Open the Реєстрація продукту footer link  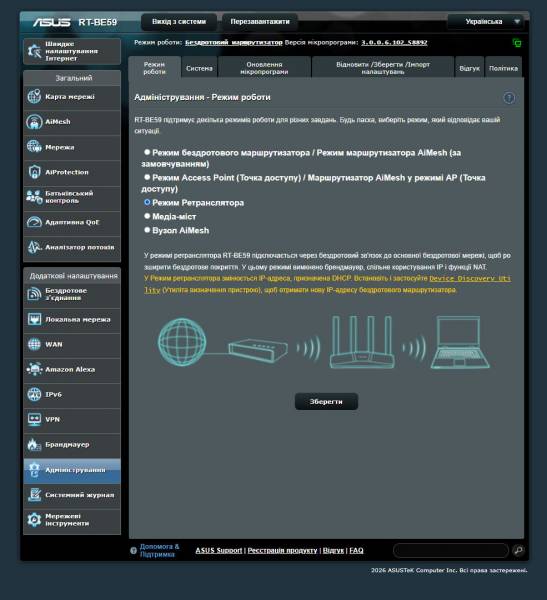282,550
